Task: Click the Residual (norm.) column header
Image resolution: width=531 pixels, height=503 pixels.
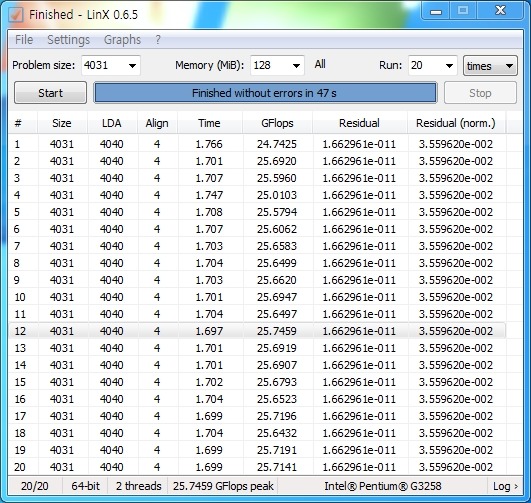Action: pos(456,123)
